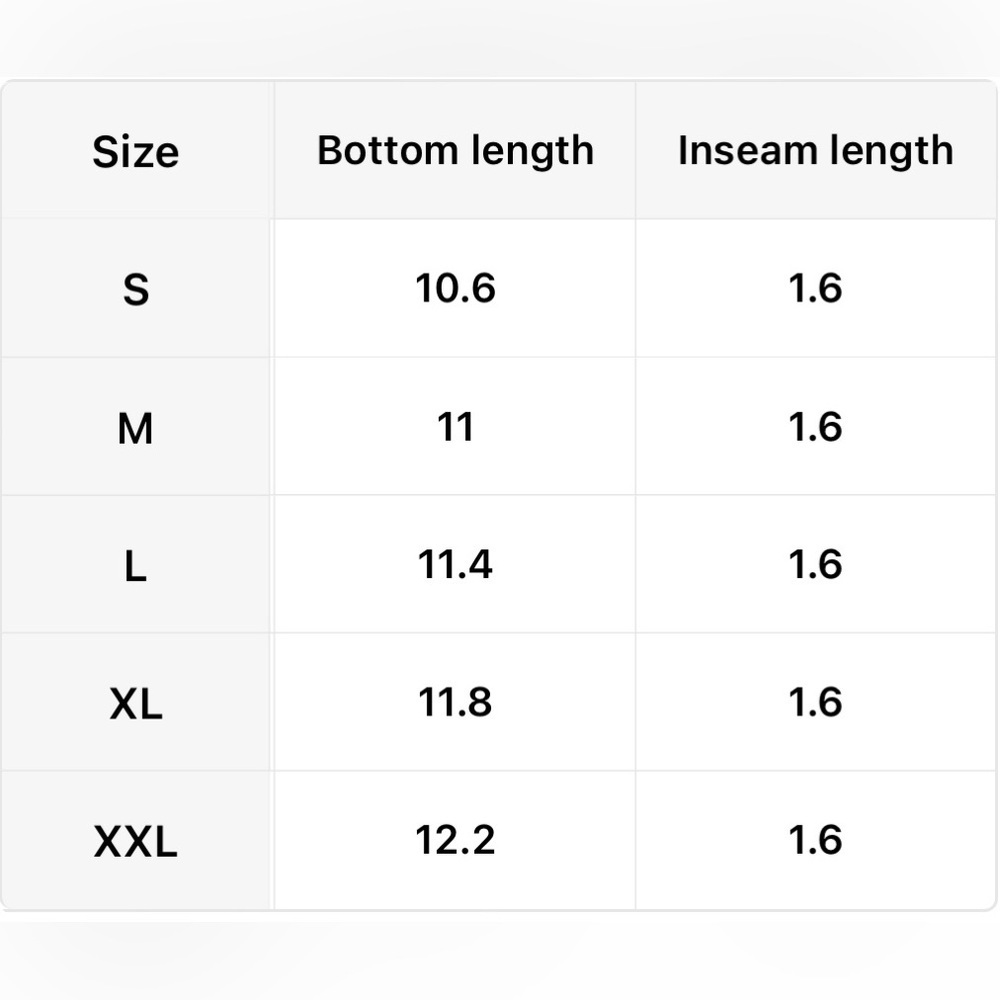Click the word "Inseam" in the header

747,150
